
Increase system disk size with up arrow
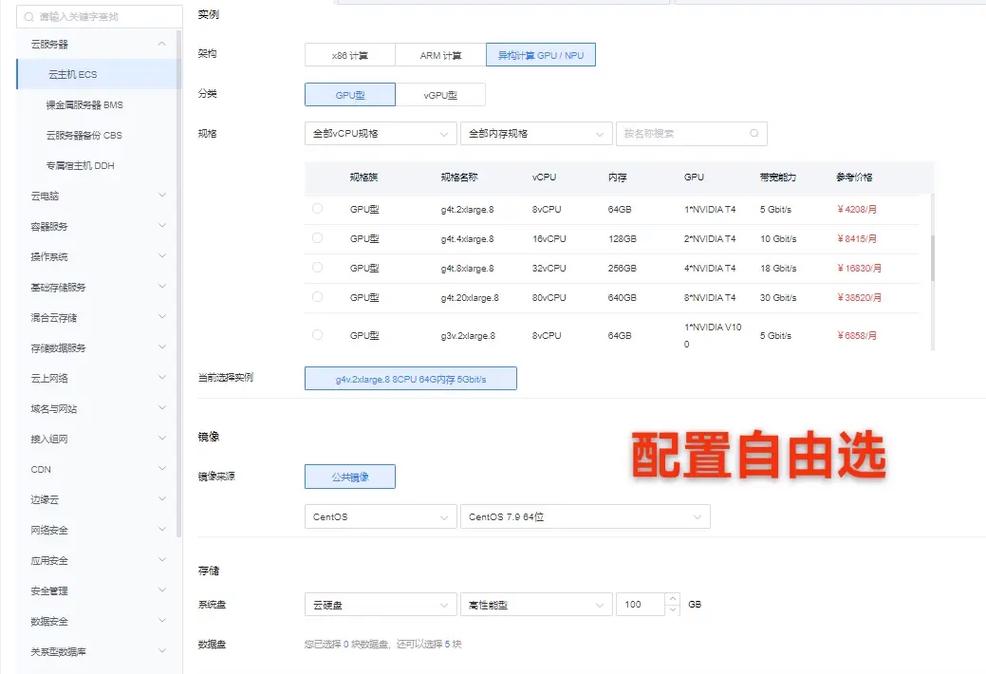(672, 599)
